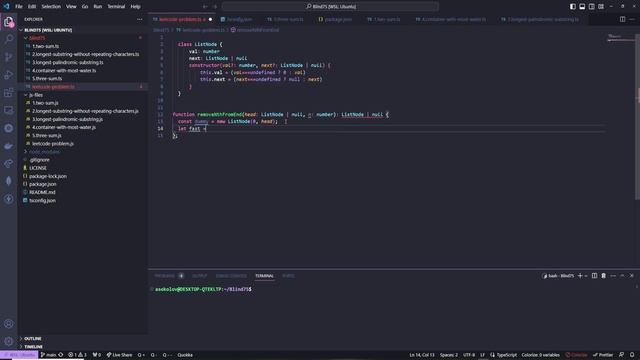The image size is (640, 360).
Task: Maximize the terminal panel size
Action: coord(622,276)
